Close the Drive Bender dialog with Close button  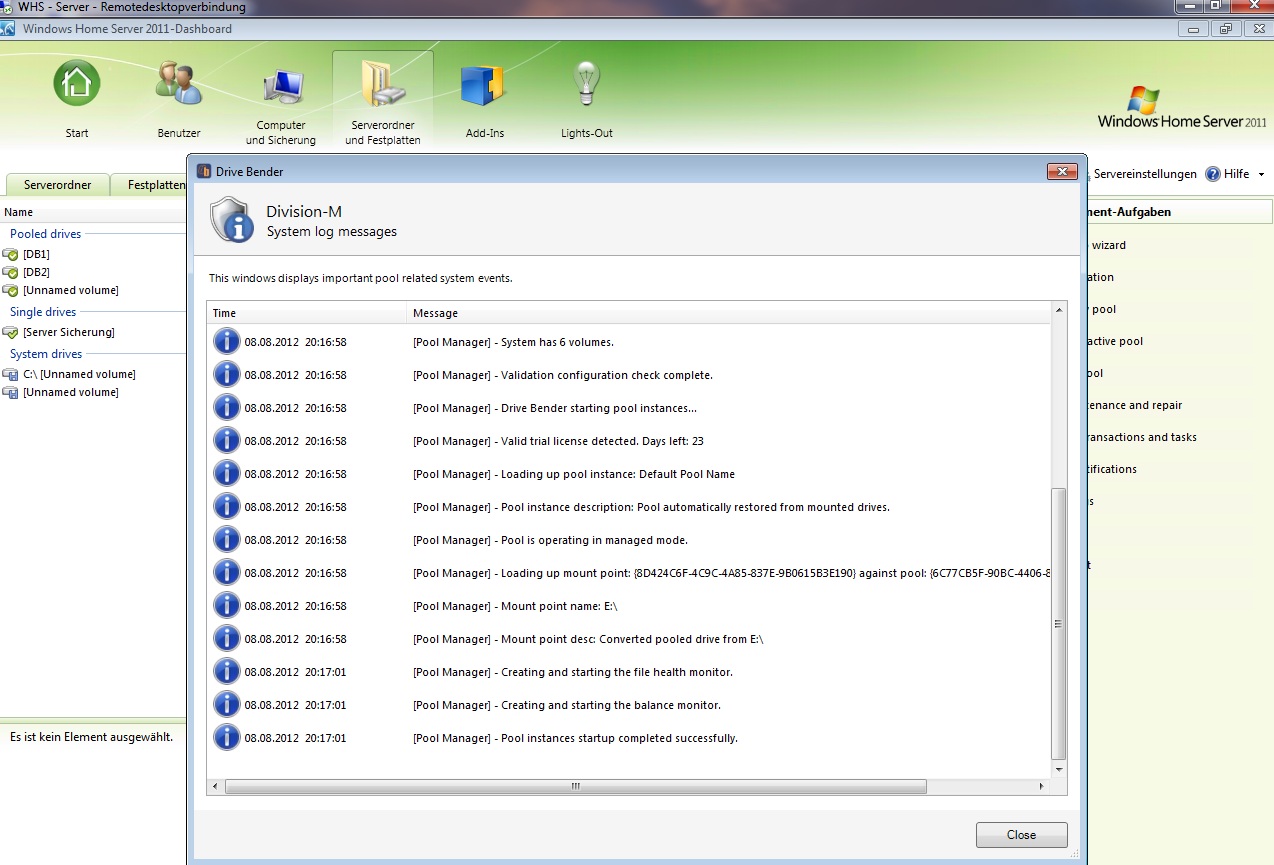[x=1022, y=835]
